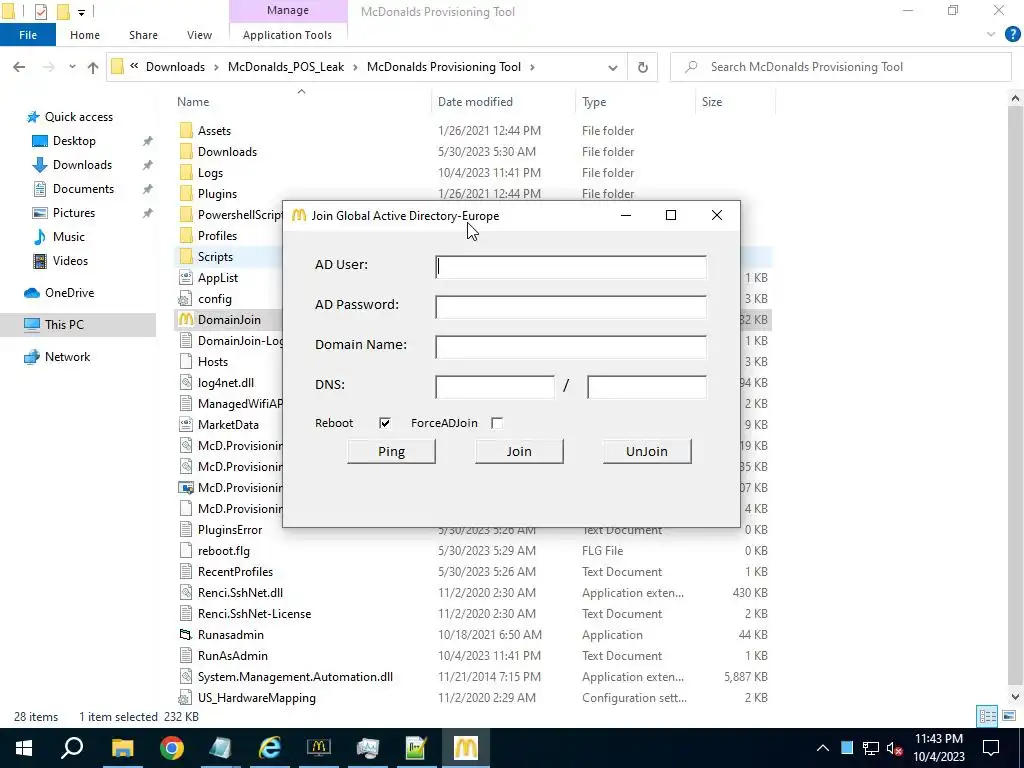Viewport: 1024px width, 768px height.
Task: Select the Profiles folder icon
Action: 186,236
